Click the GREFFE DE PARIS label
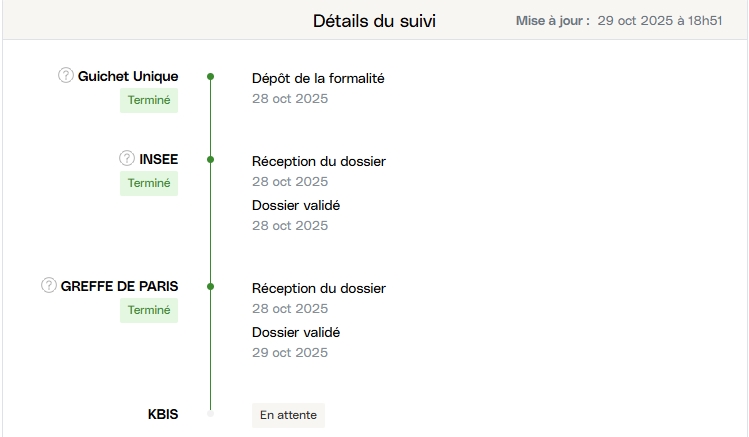Viewport: 749px width, 437px height. [119, 286]
